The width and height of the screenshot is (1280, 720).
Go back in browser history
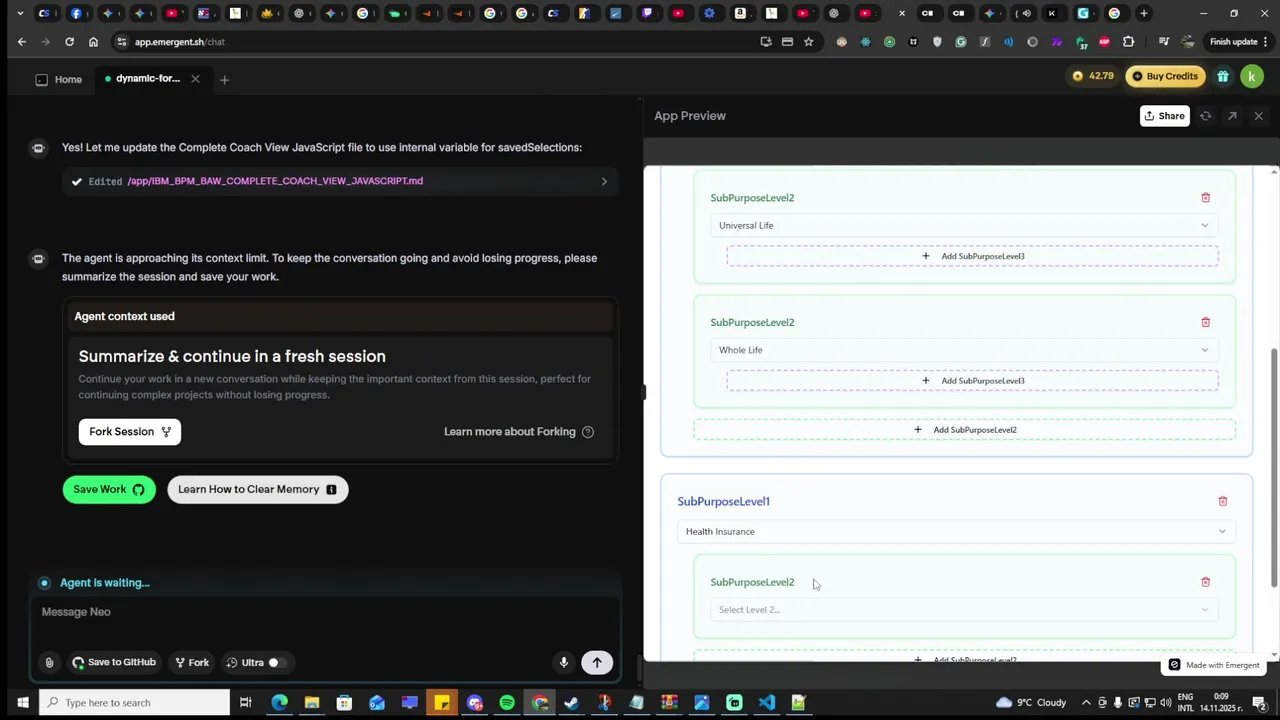pyautogui.click(x=22, y=42)
